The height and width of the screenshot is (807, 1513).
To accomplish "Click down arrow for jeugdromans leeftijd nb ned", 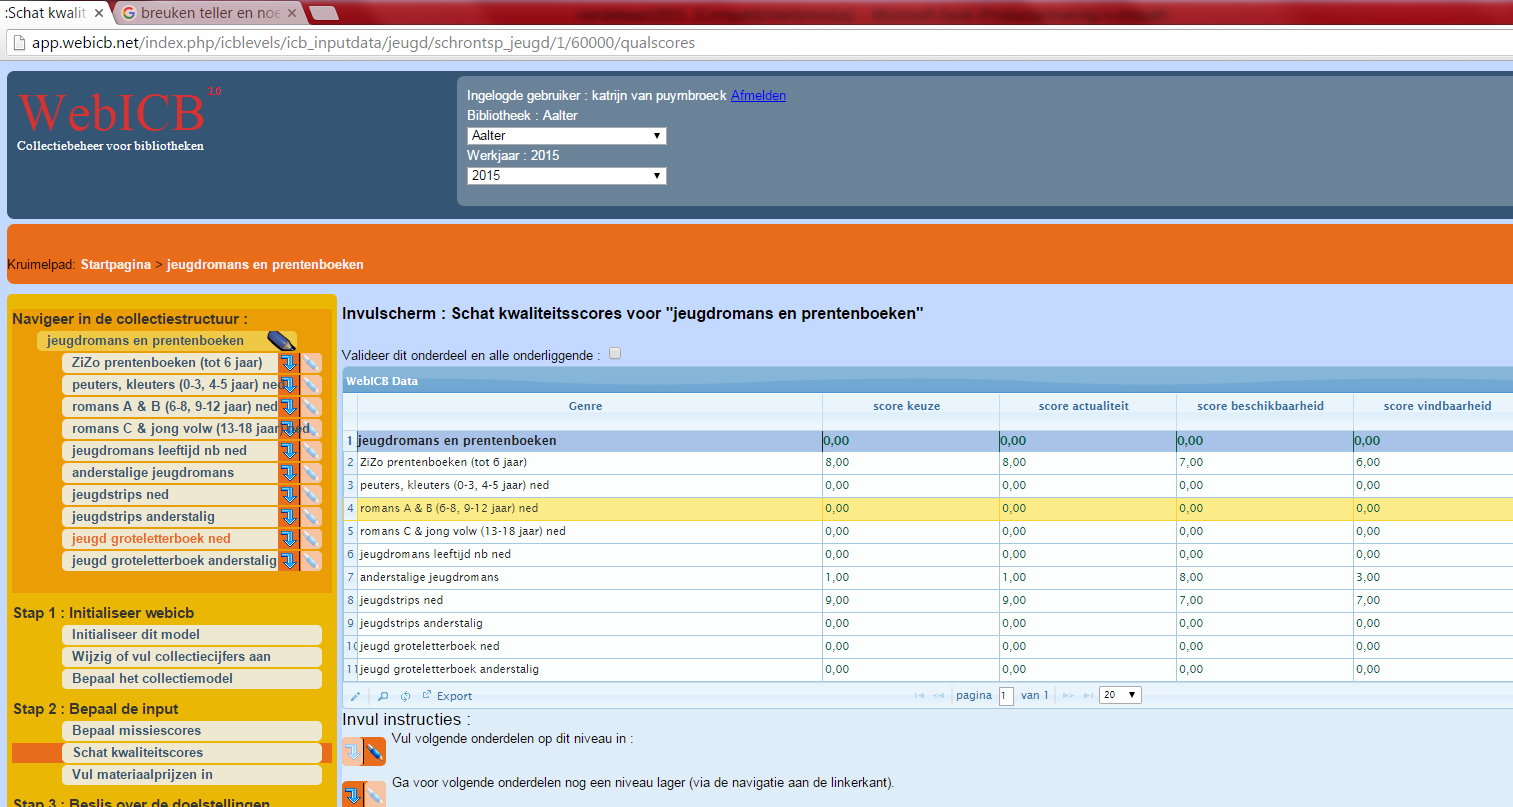I will click(289, 451).
